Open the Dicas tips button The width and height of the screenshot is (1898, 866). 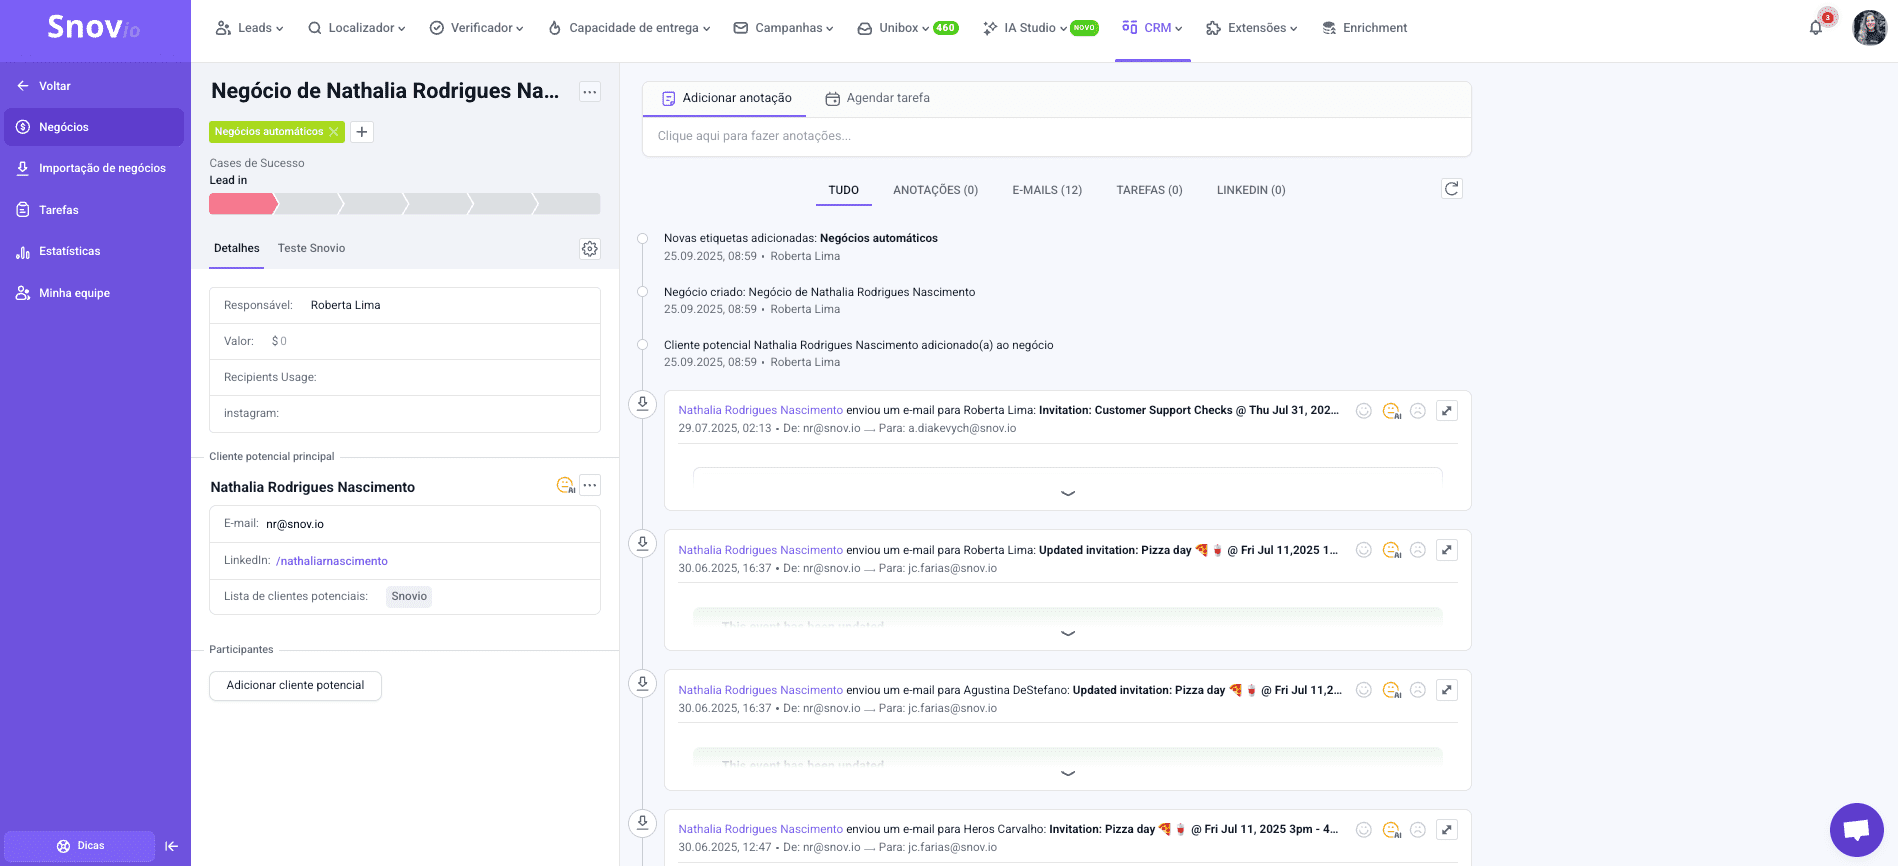pyautogui.click(x=80, y=846)
